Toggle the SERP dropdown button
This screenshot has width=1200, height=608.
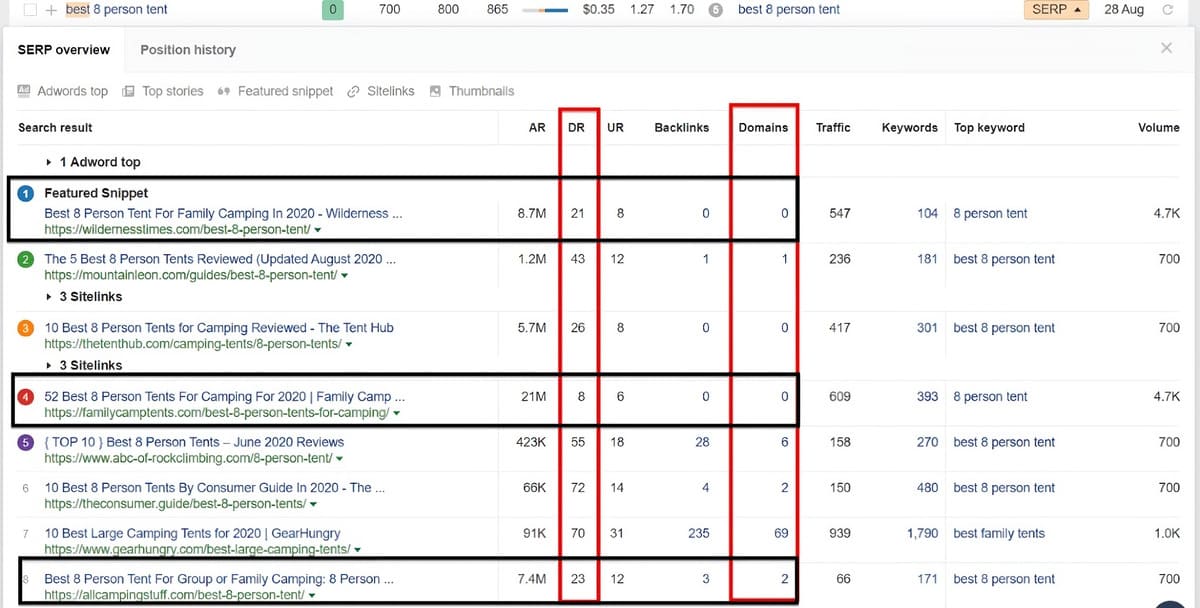[1056, 10]
